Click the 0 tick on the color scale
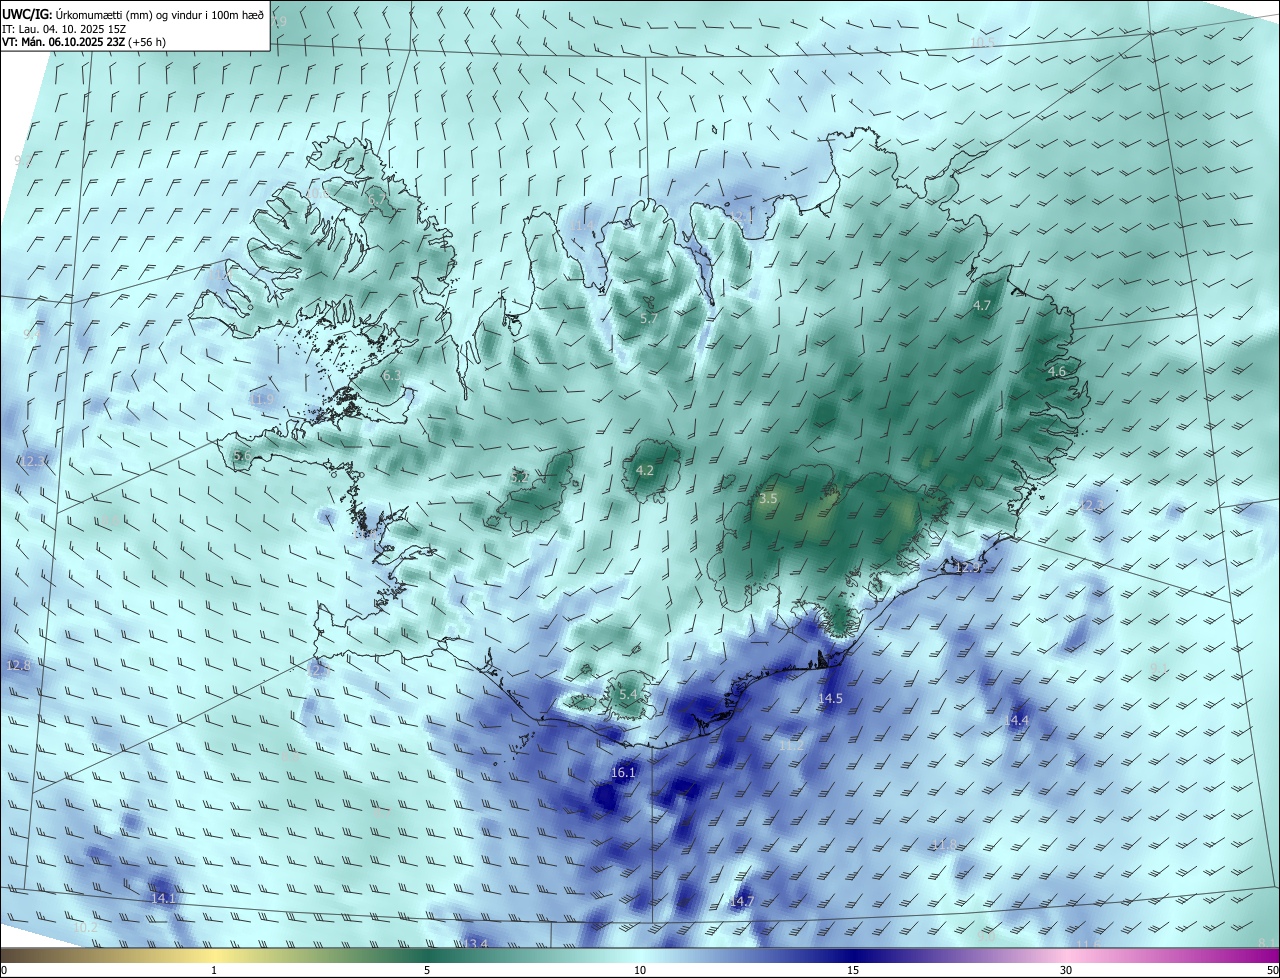Viewport: 1280px width, 978px height. click(3, 970)
